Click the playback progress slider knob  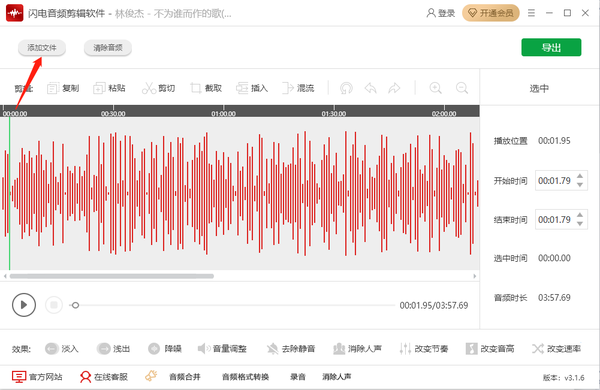click(75, 305)
